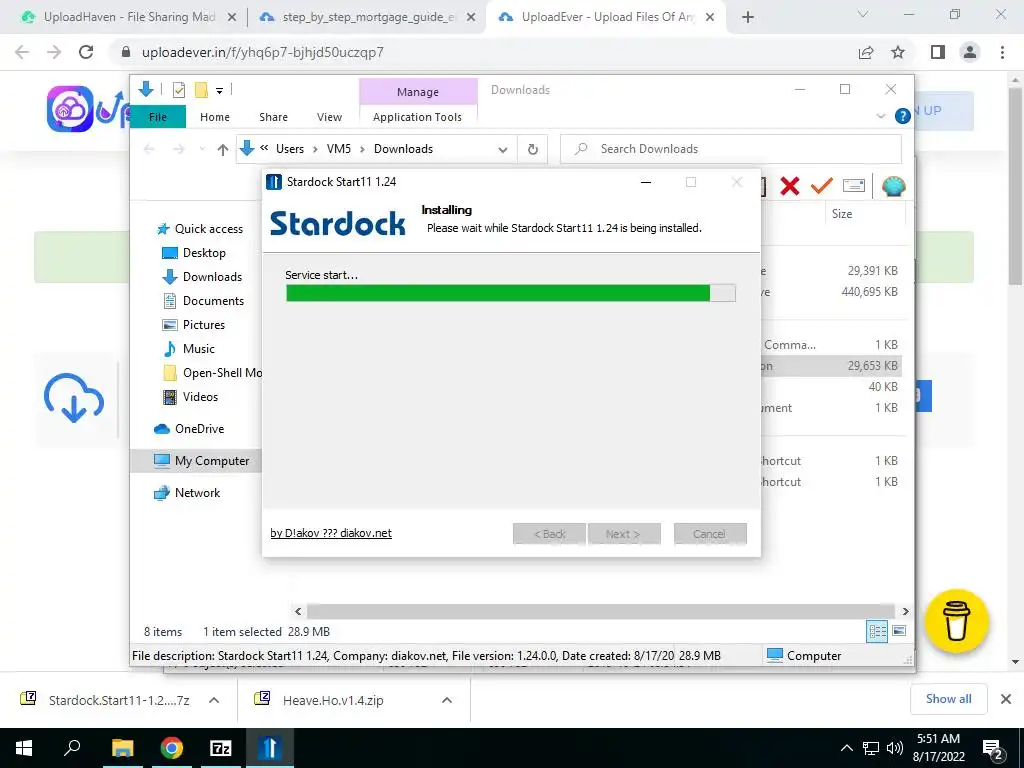Click the Properties icon in Explorer quick access toolbar
The height and width of the screenshot is (768, 1024).
point(178,90)
